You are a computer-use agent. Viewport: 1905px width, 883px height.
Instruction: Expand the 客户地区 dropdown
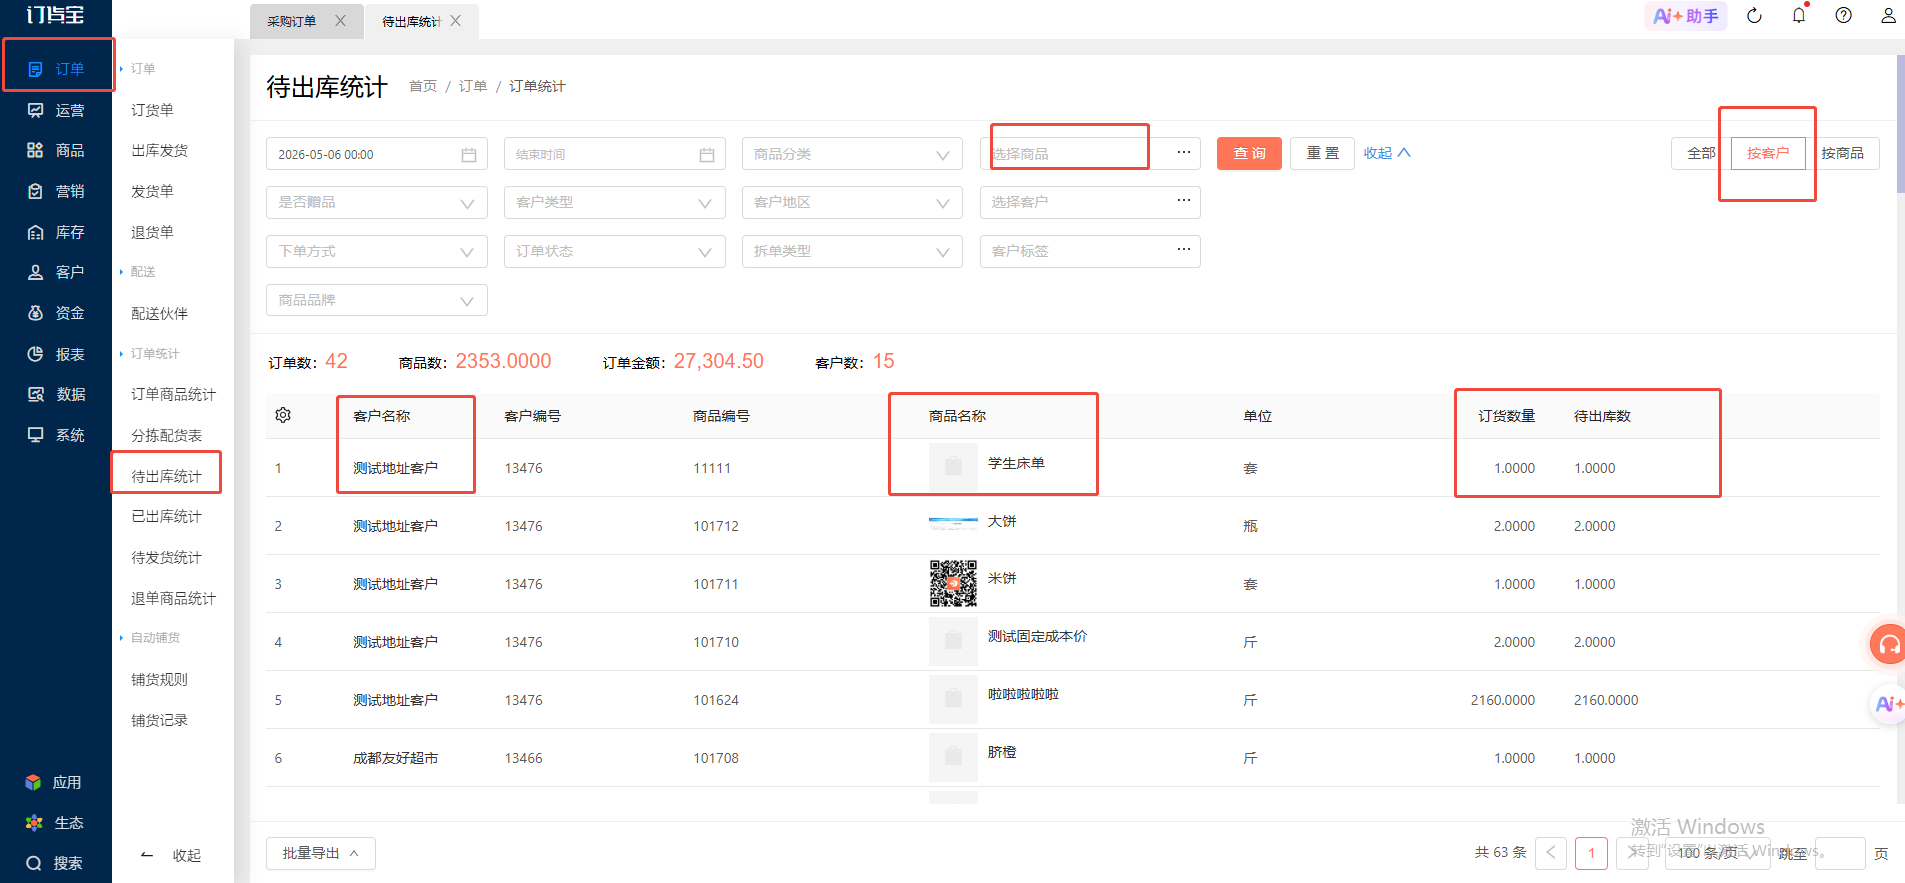tap(852, 202)
